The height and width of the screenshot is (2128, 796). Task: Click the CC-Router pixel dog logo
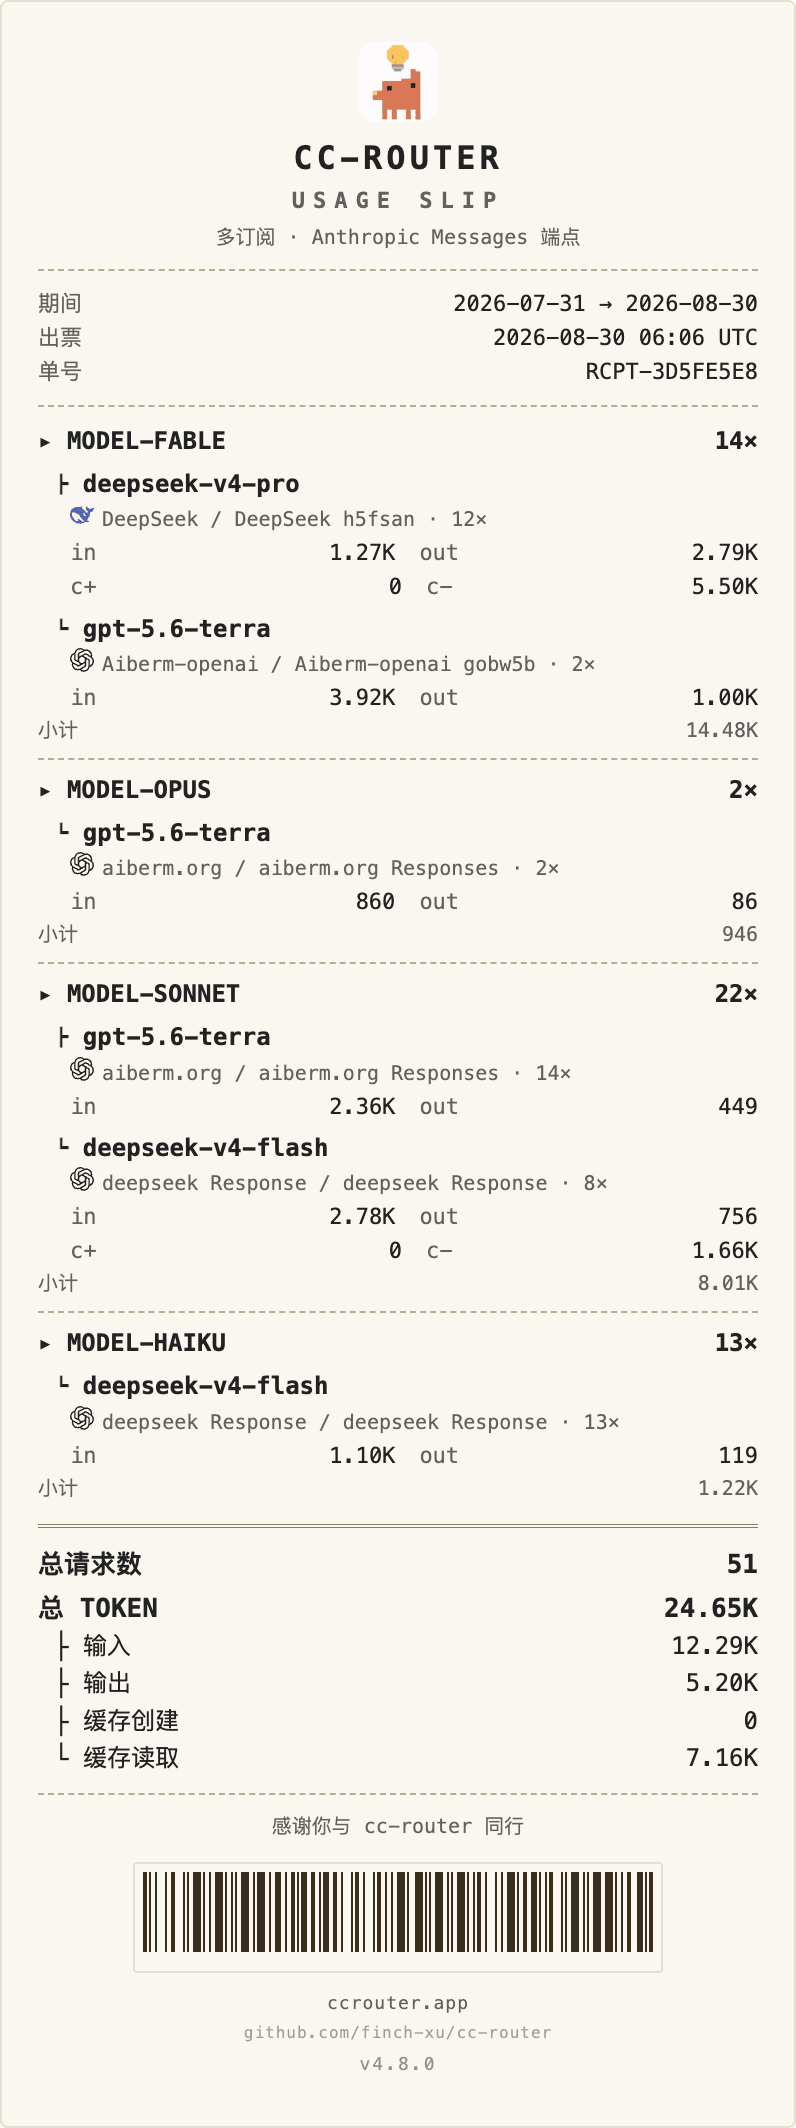pyautogui.click(x=398, y=82)
